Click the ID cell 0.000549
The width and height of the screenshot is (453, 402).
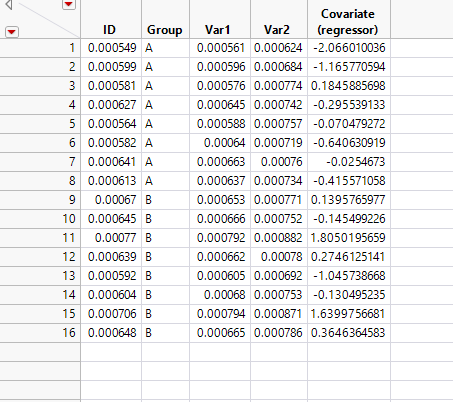pyautogui.click(x=111, y=48)
